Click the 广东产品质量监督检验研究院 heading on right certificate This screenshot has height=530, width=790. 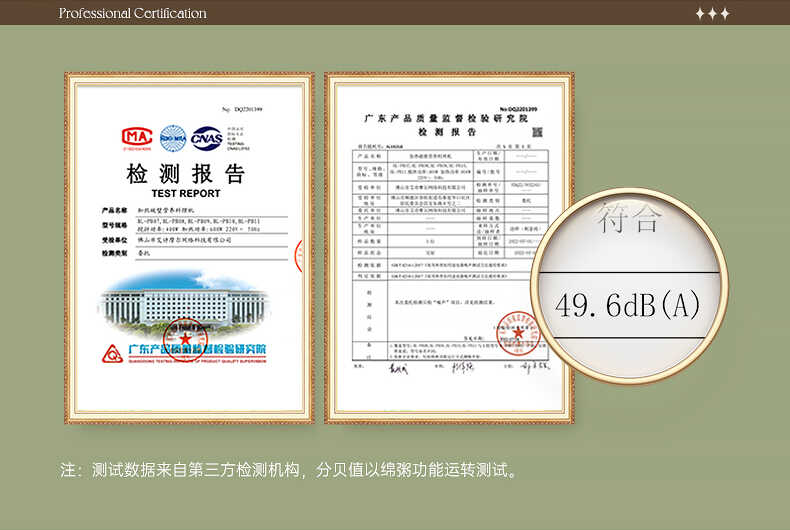(445, 118)
